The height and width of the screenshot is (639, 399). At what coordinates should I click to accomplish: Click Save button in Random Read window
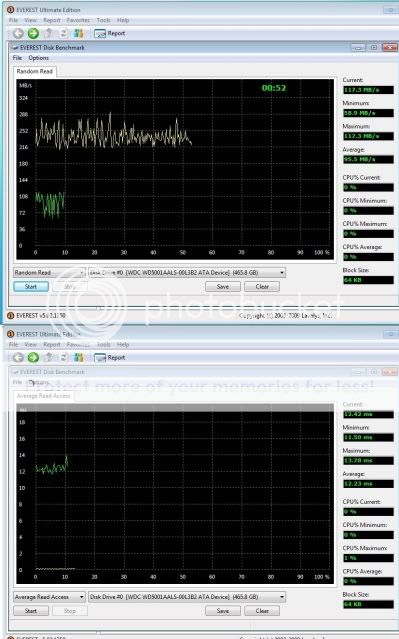223,286
